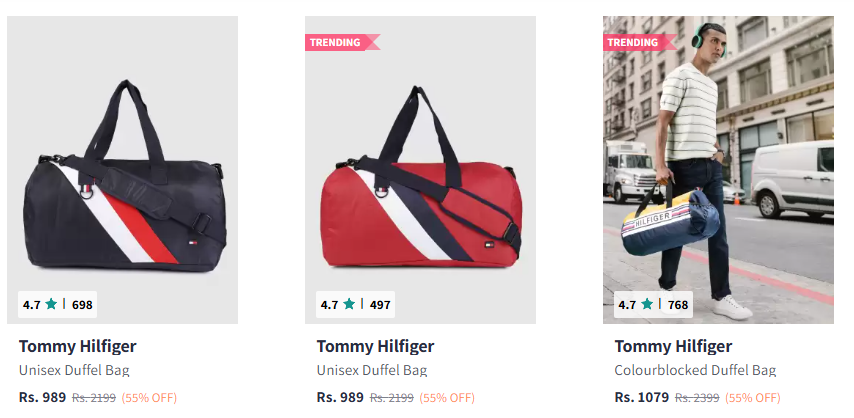Click rating star beside 497 reviews
The width and height of the screenshot is (854, 418).
(349, 304)
